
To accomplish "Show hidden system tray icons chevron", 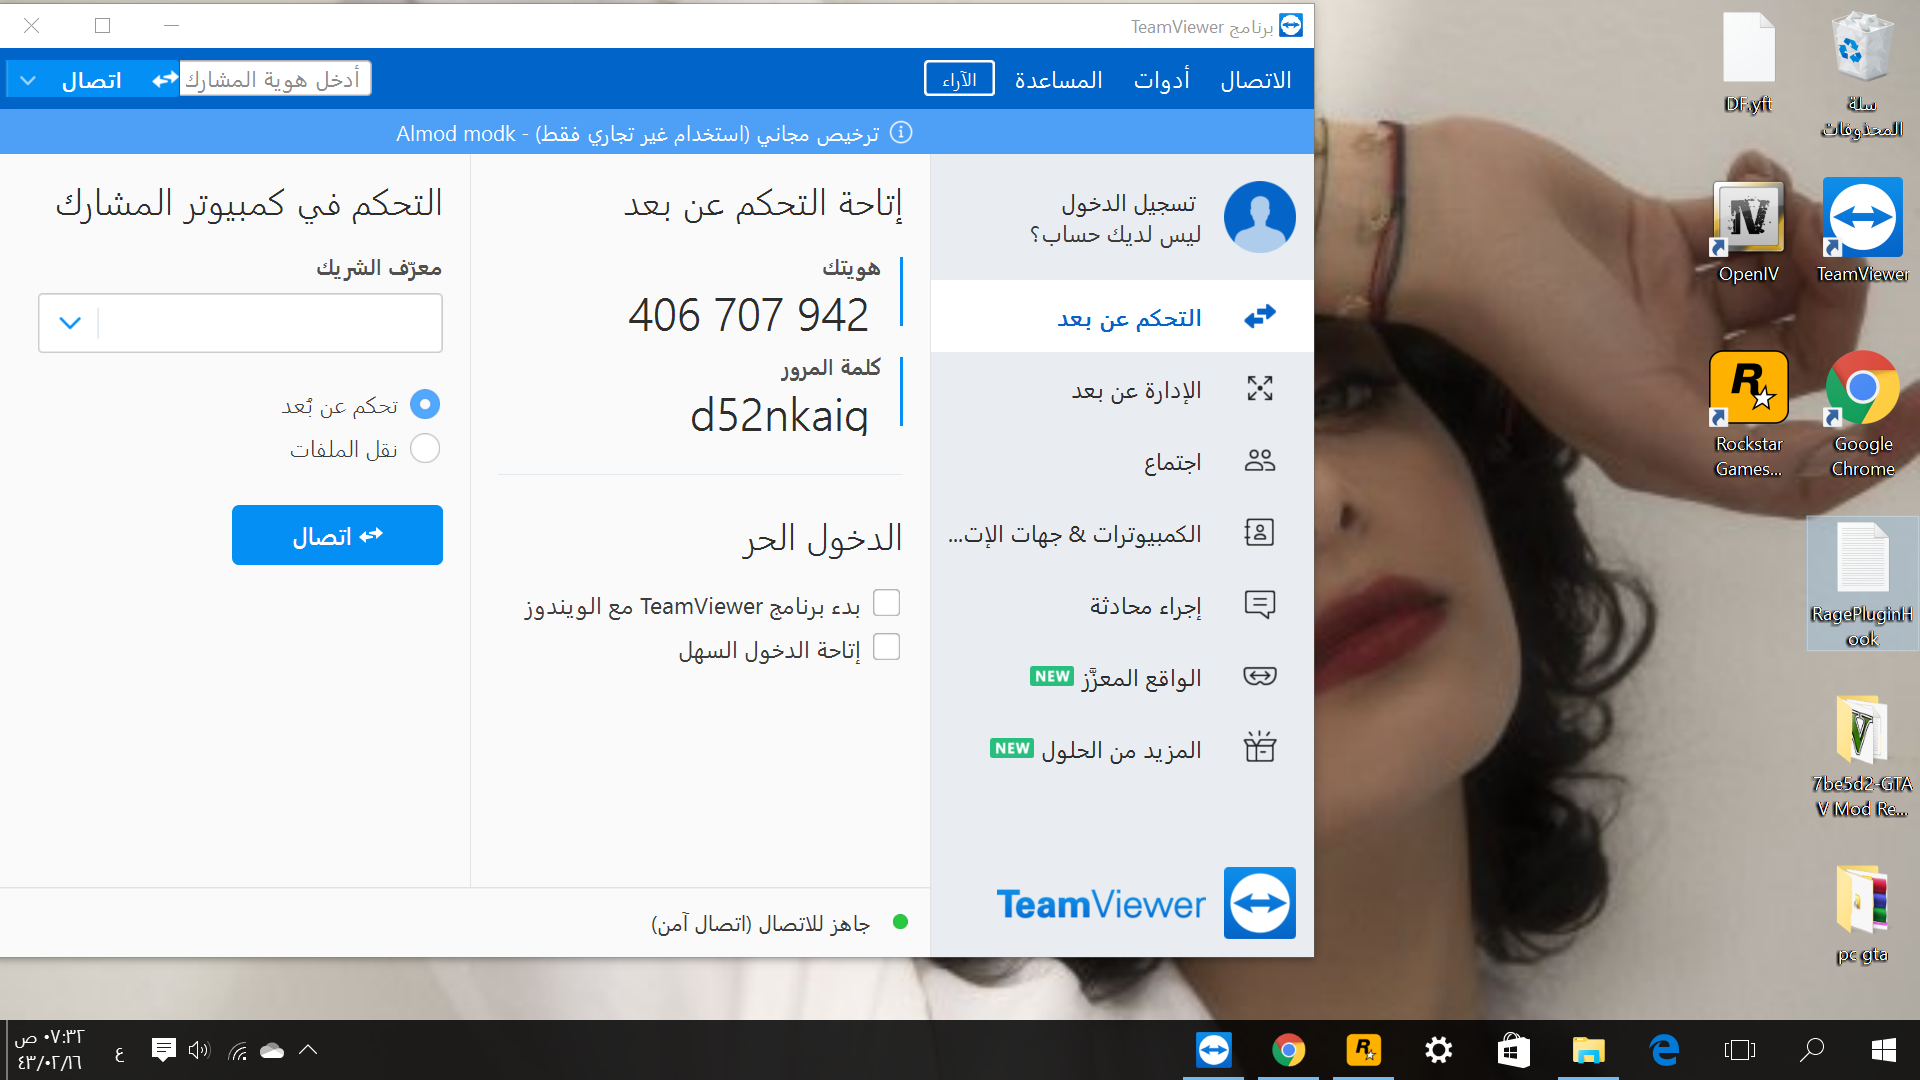I will [308, 1050].
